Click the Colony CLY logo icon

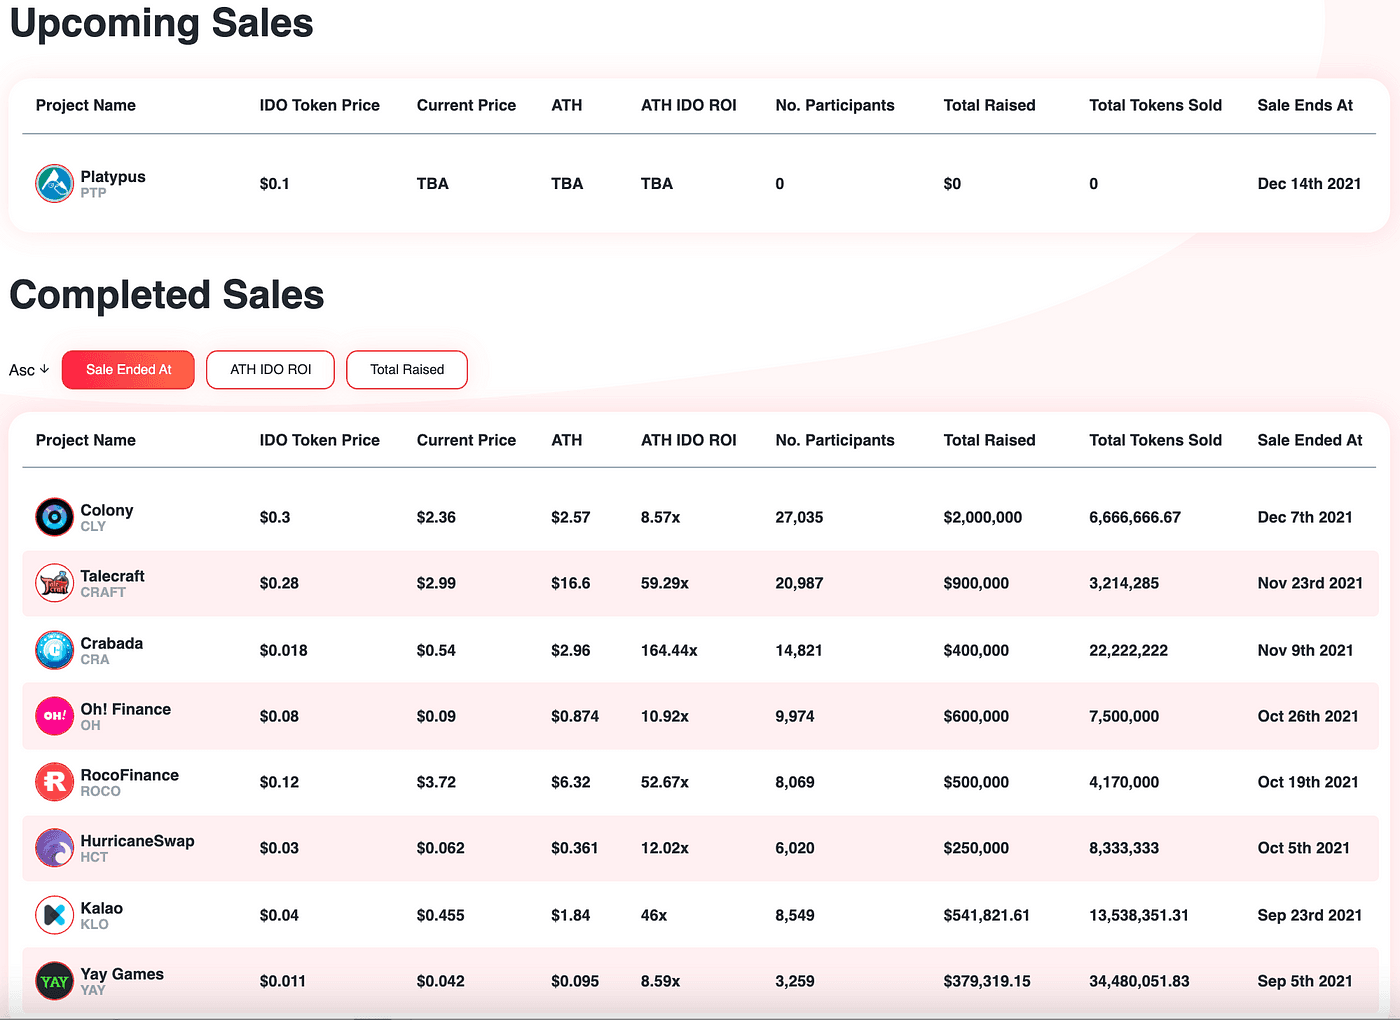(54, 517)
